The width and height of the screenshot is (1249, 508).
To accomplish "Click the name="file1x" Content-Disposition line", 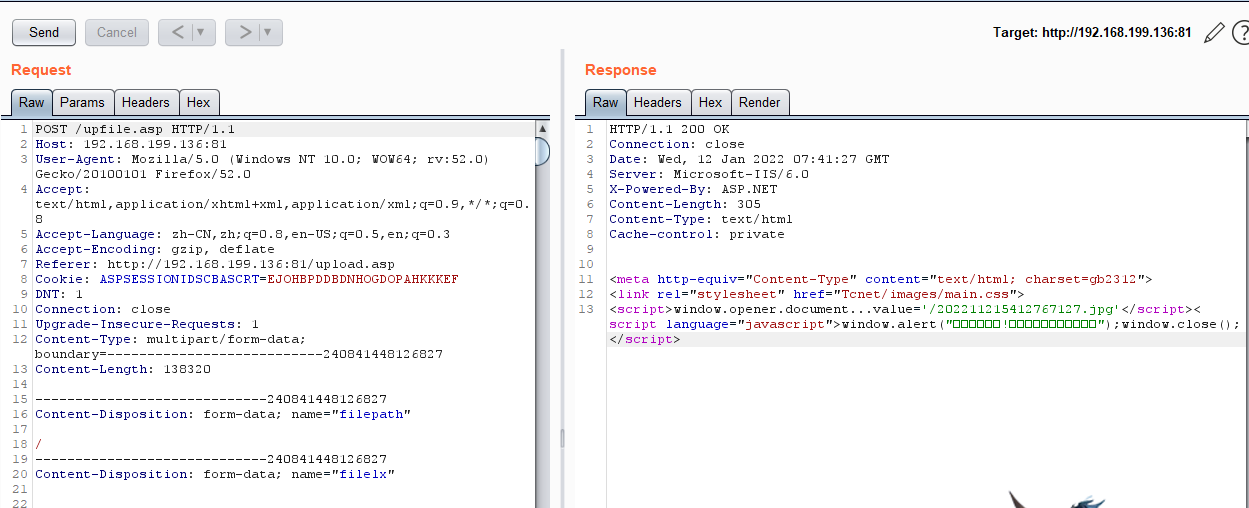I will tap(215, 474).
